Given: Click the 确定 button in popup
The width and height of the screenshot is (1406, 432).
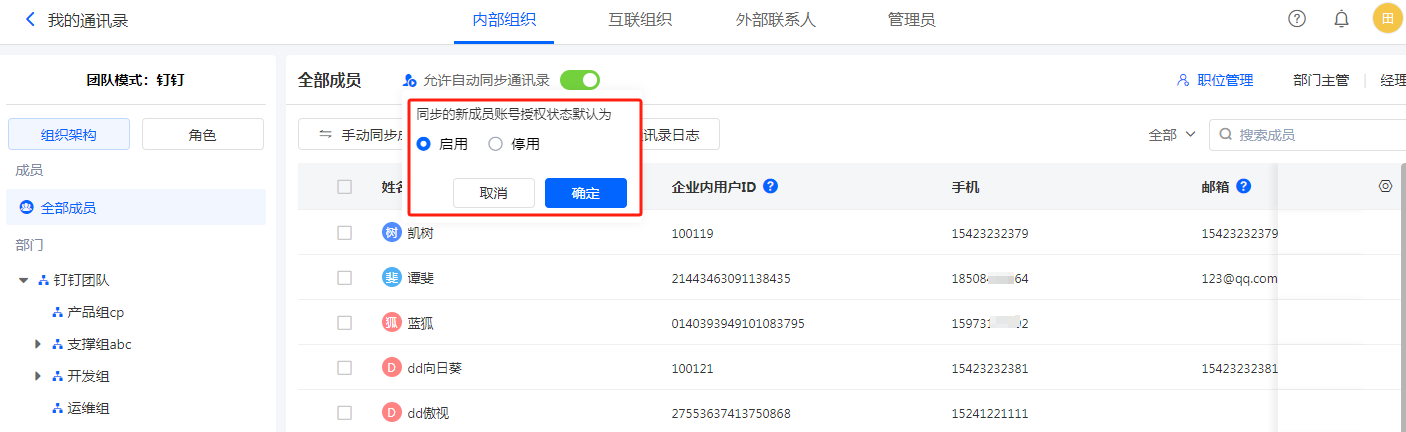Looking at the screenshot, I should tap(585, 193).
